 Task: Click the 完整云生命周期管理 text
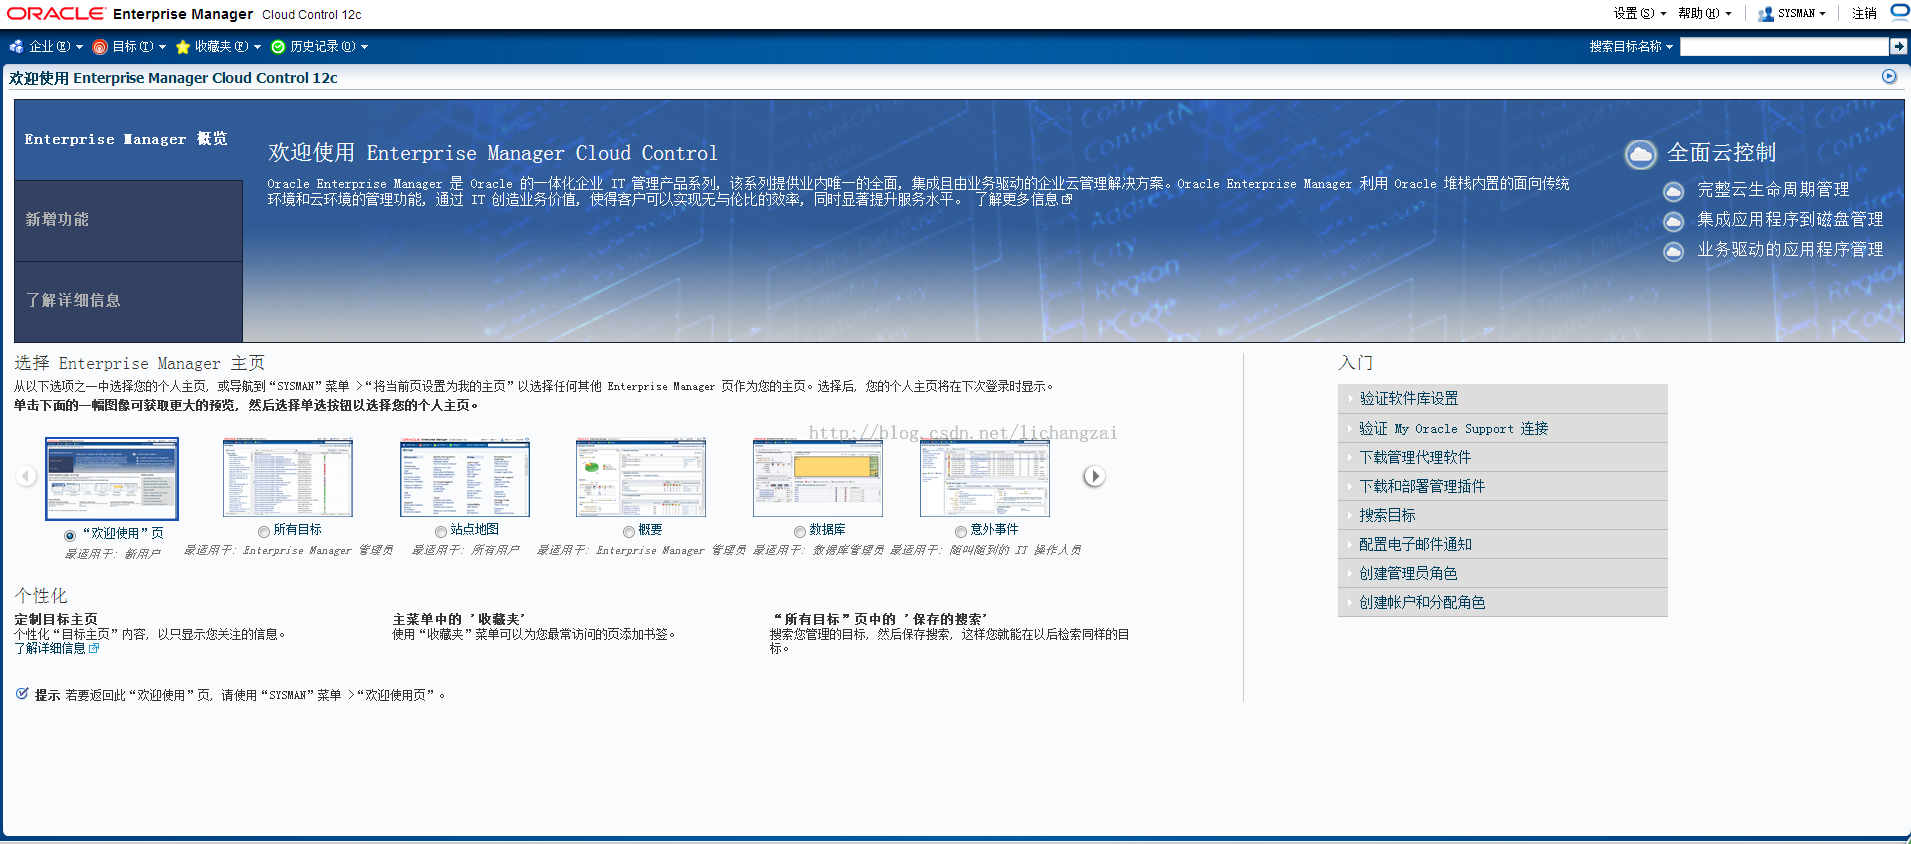1773,190
